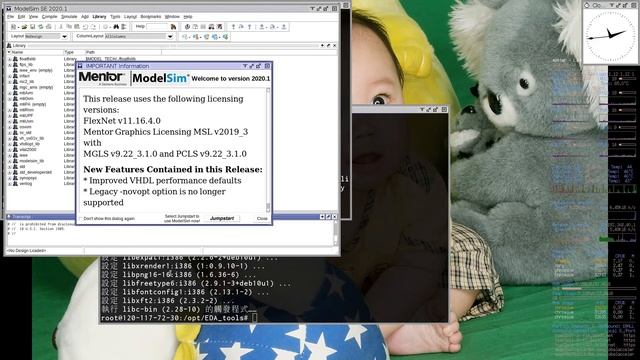Image resolution: width=640 pixels, height=360 pixels.
Task: Expand the vital2000 library node
Action: [x=9, y=150]
